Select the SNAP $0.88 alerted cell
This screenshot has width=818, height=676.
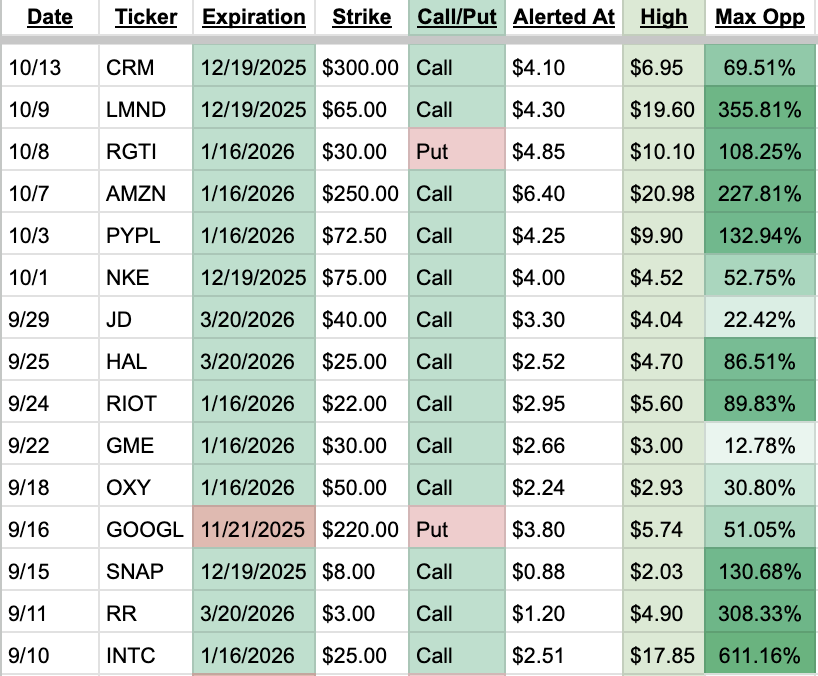[564, 572]
